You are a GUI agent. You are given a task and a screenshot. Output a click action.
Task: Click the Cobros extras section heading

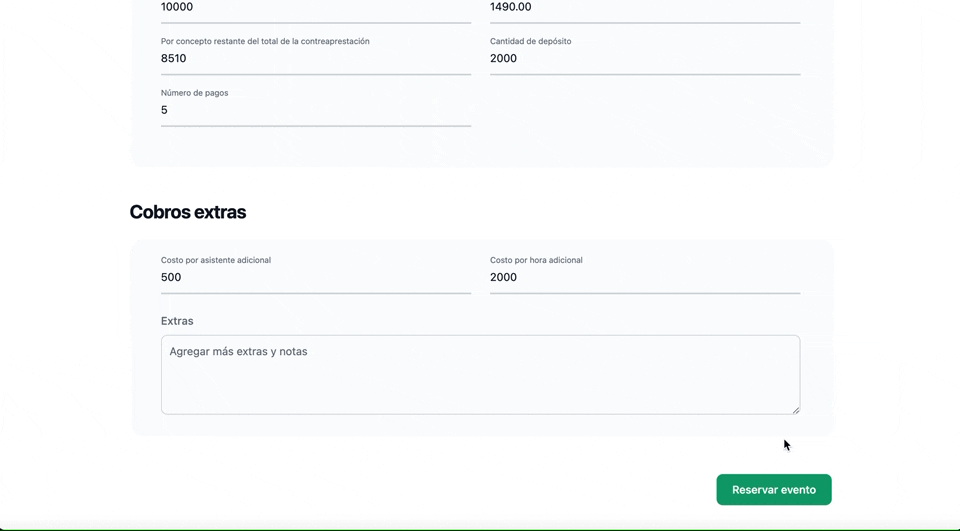click(188, 212)
